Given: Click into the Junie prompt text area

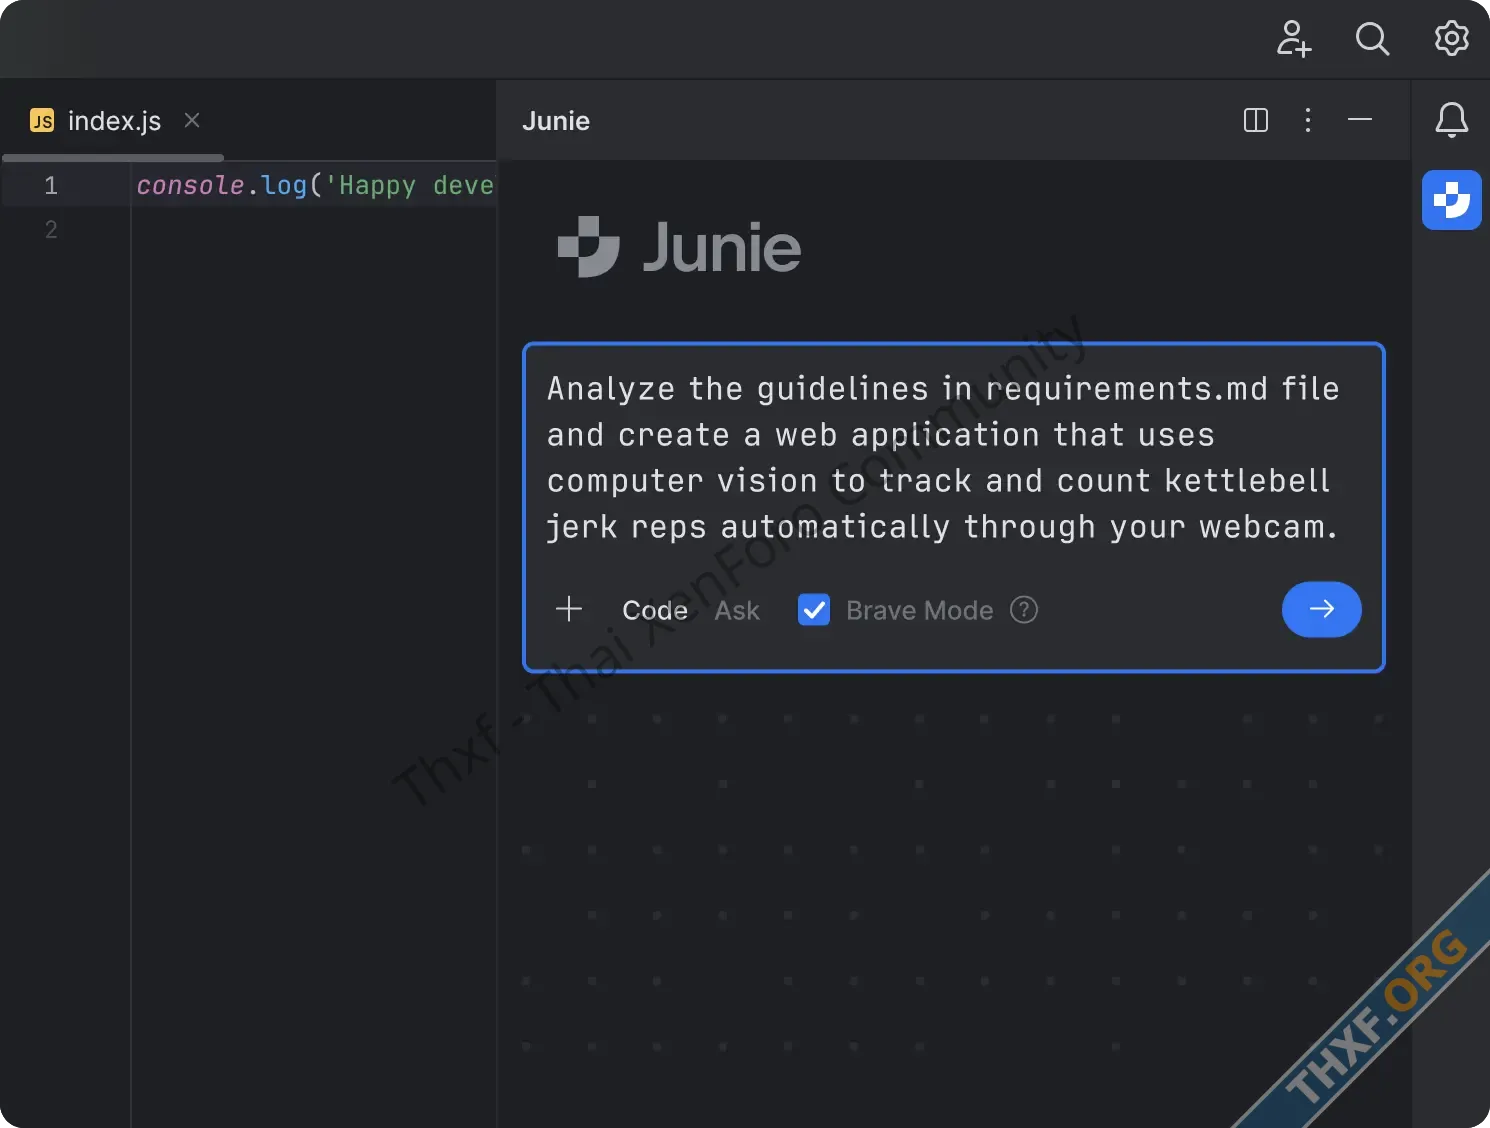Looking at the screenshot, I should 942,457.
